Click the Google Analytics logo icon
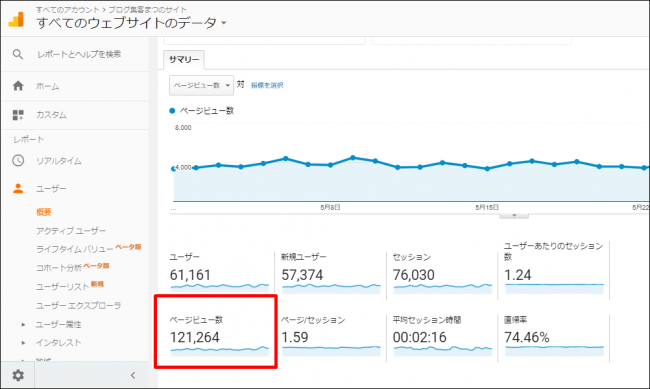Viewport: 650px width, 389px height. [x=16, y=19]
